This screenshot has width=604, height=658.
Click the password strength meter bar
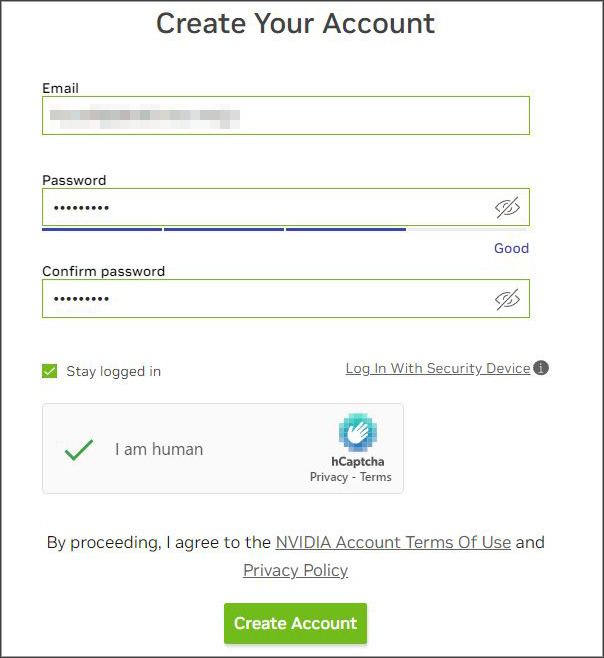(x=223, y=229)
